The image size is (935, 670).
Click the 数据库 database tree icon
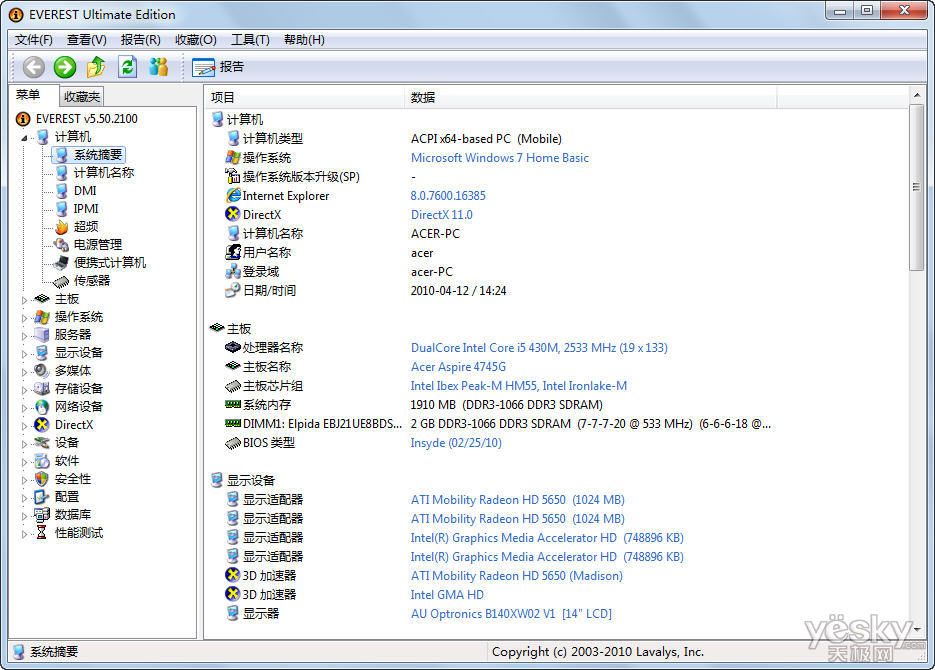pos(41,514)
